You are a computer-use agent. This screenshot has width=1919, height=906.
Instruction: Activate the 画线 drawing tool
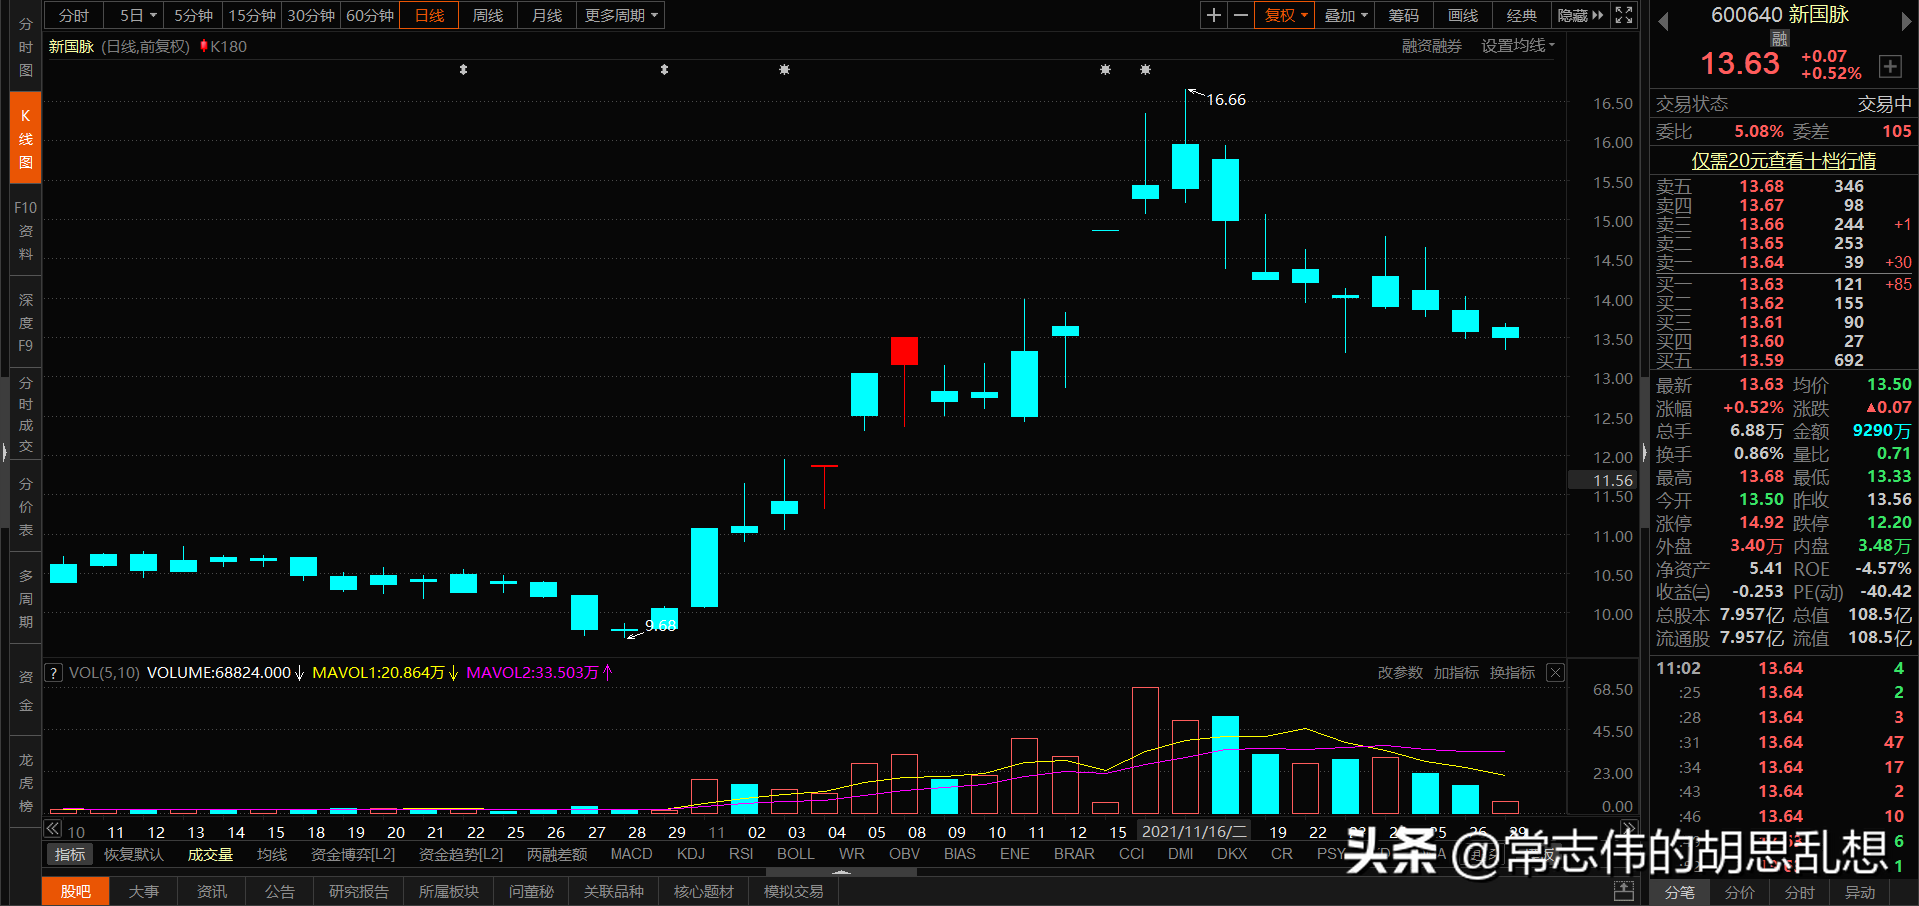point(1461,15)
